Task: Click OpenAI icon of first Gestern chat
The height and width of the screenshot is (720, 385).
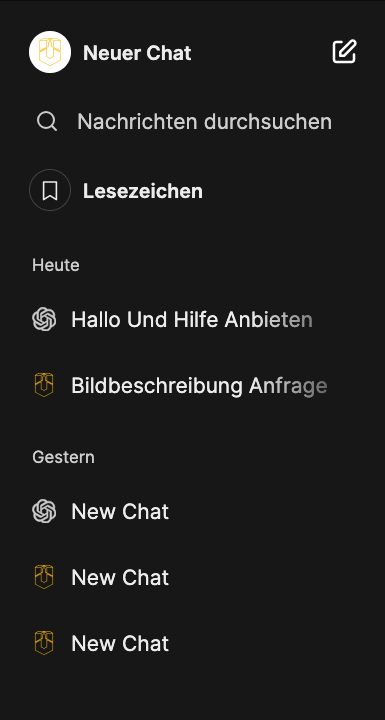Action: pyautogui.click(x=44, y=511)
